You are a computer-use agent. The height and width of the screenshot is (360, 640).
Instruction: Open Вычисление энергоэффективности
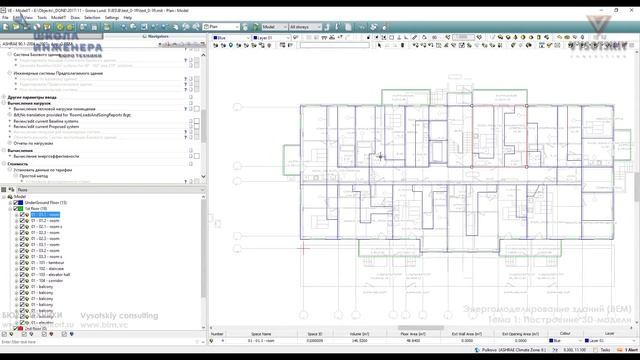(46, 156)
